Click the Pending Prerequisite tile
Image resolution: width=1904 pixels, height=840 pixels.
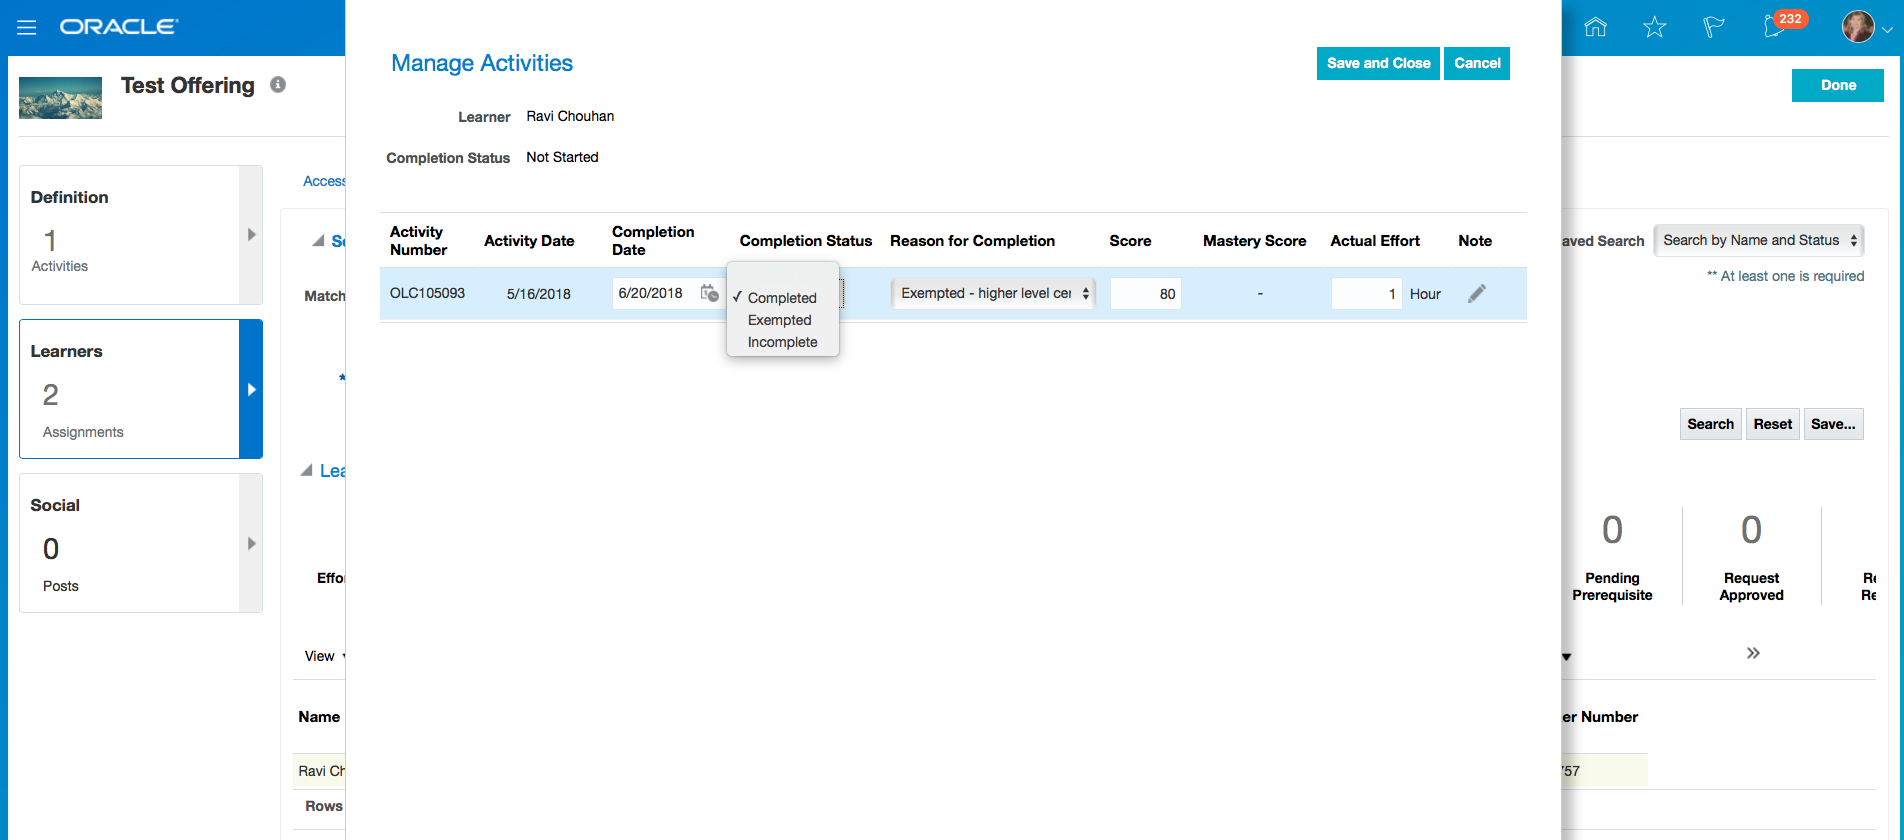[1612, 556]
